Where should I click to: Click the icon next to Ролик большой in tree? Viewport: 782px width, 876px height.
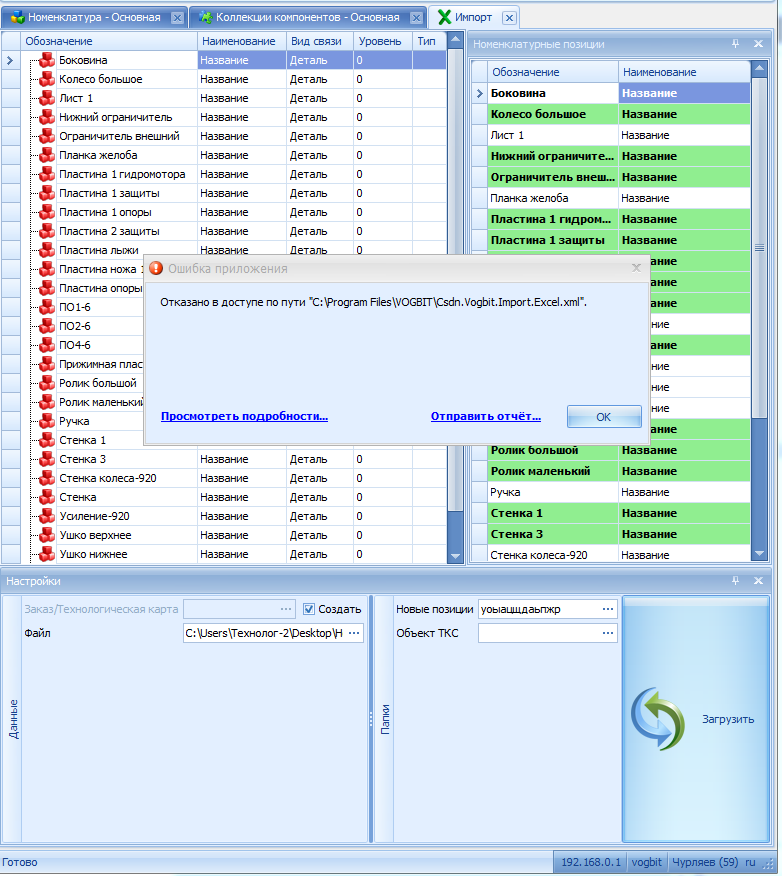tap(47, 383)
